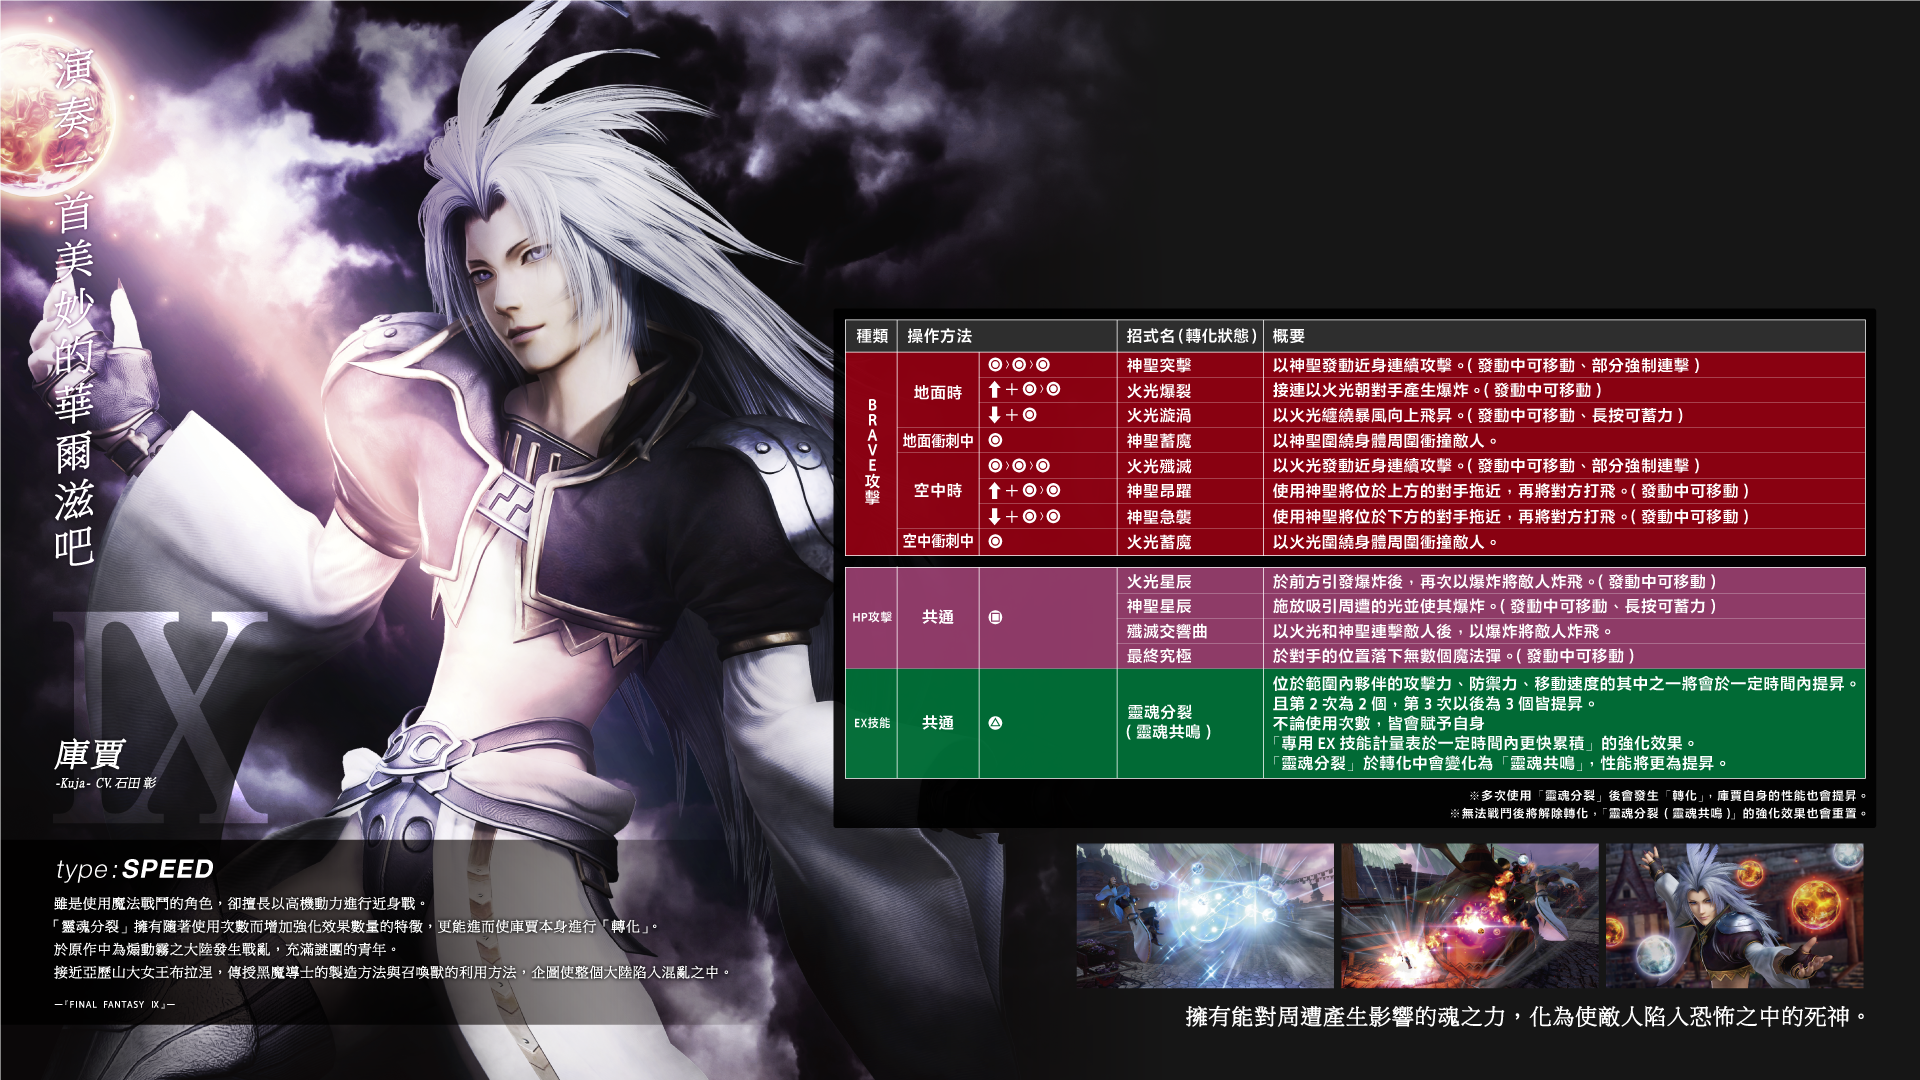The height and width of the screenshot is (1080, 1920).
Task: Click the EX skill name 靈魂分裂(靈魂共鳴)
Action: pyautogui.click(x=1169, y=722)
